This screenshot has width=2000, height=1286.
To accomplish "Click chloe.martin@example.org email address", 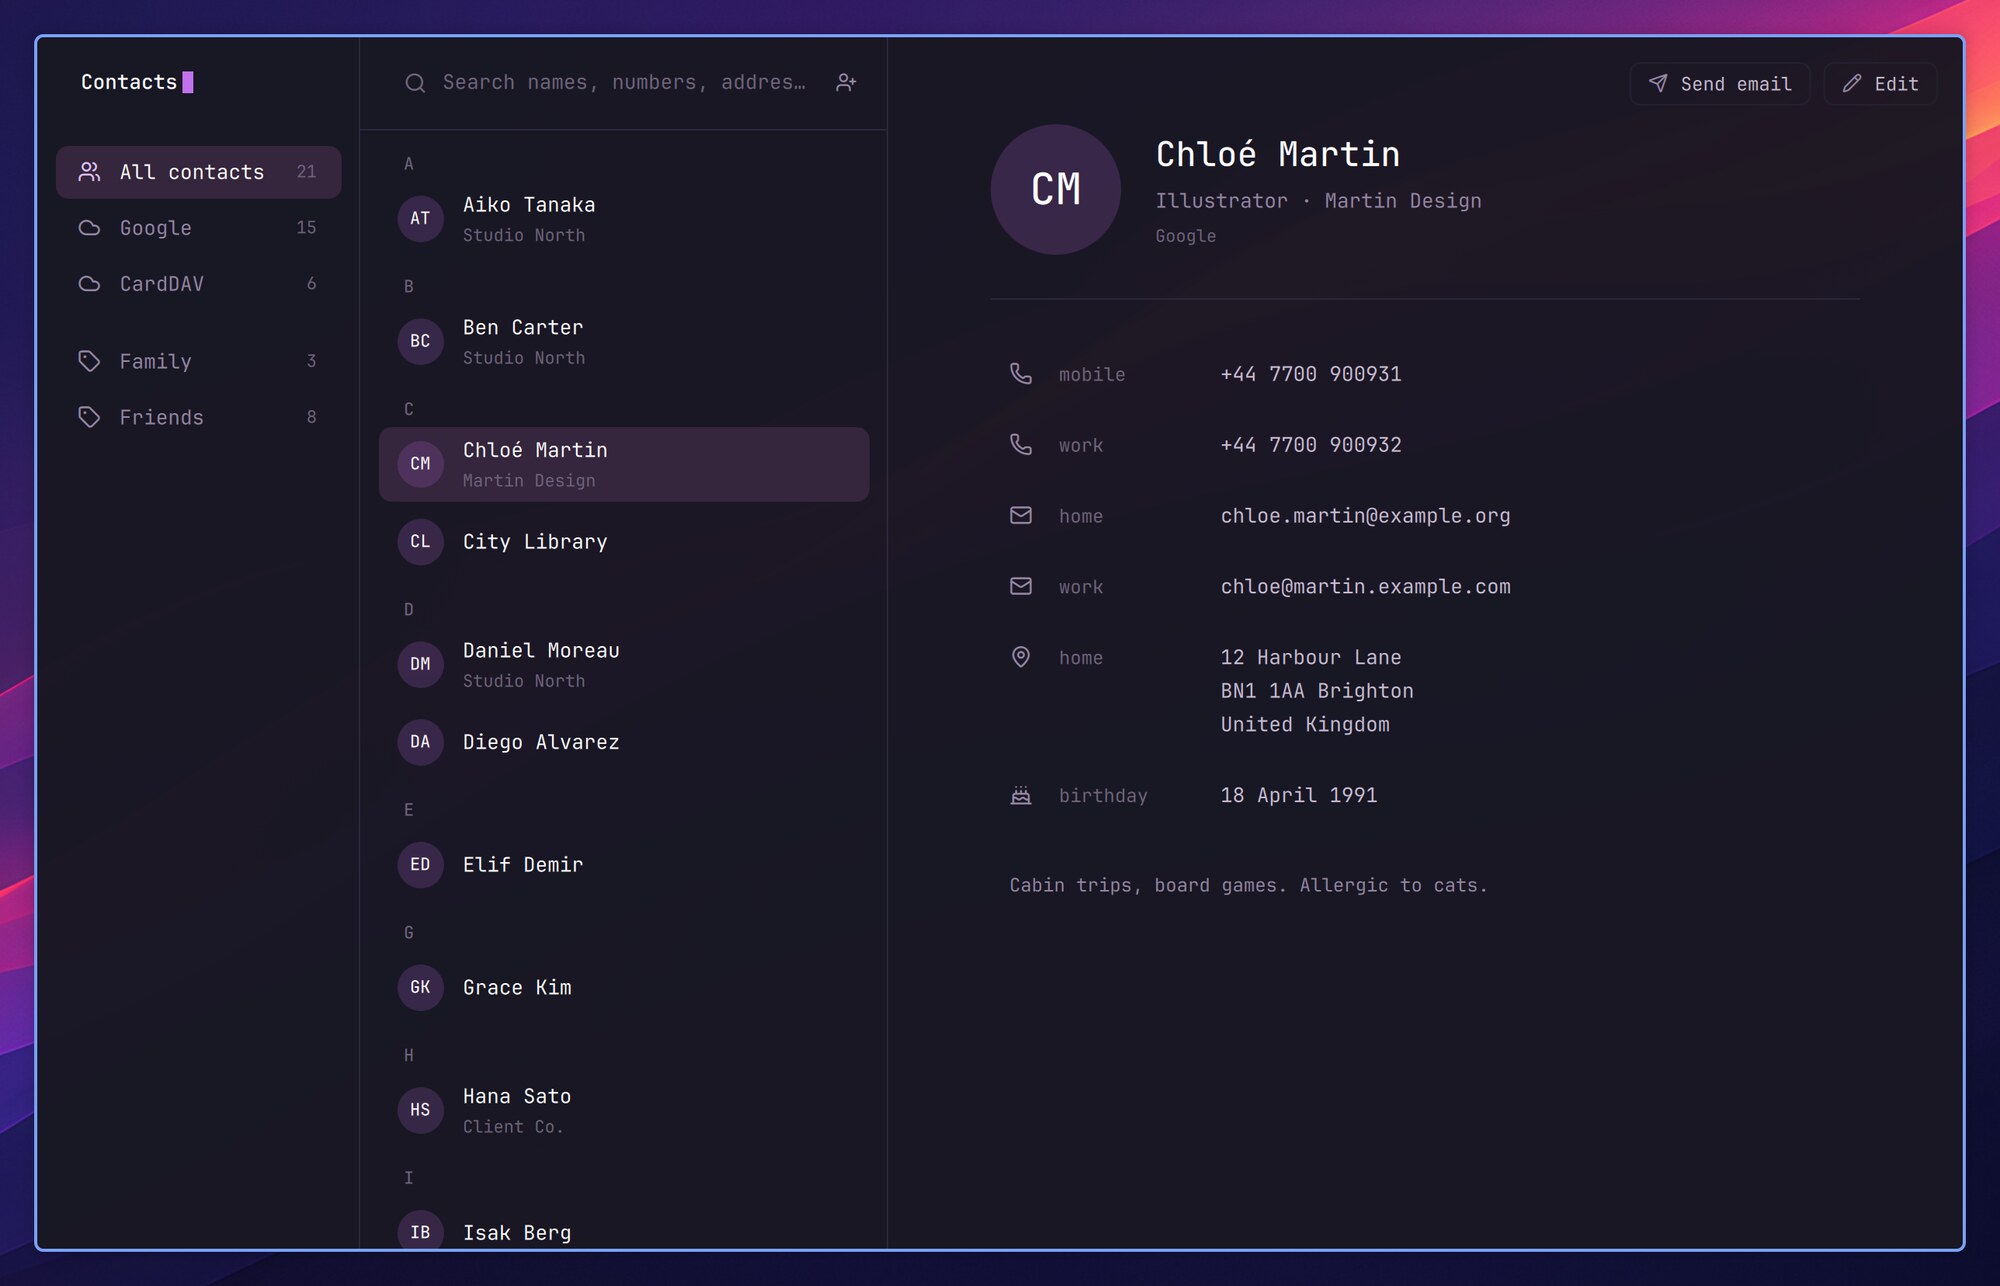I will (x=1365, y=516).
